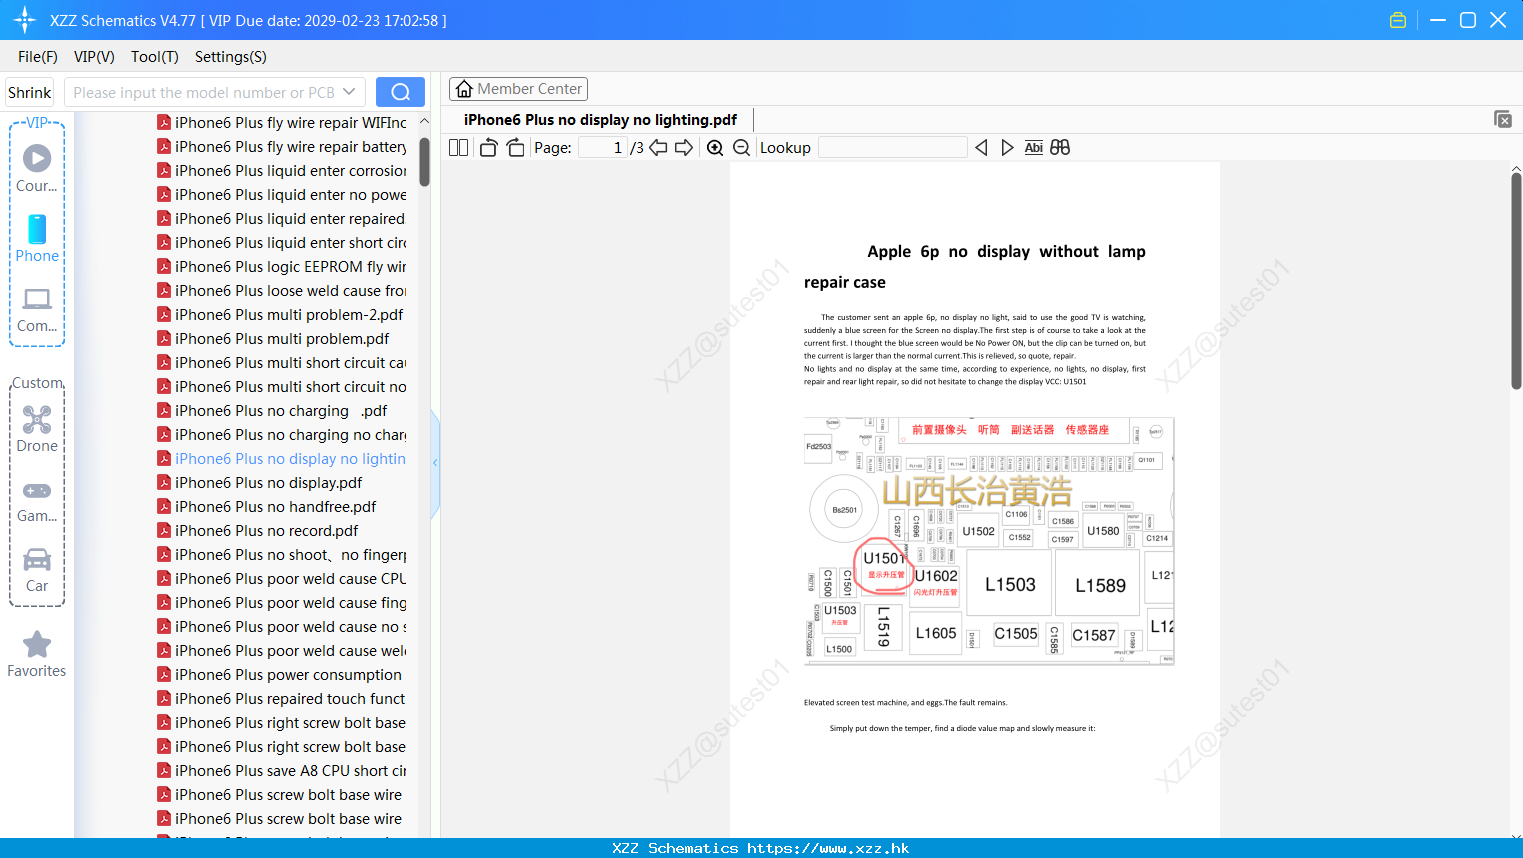Click the Shrink button
The height and width of the screenshot is (858, 1523).
(x=29, y=92)
